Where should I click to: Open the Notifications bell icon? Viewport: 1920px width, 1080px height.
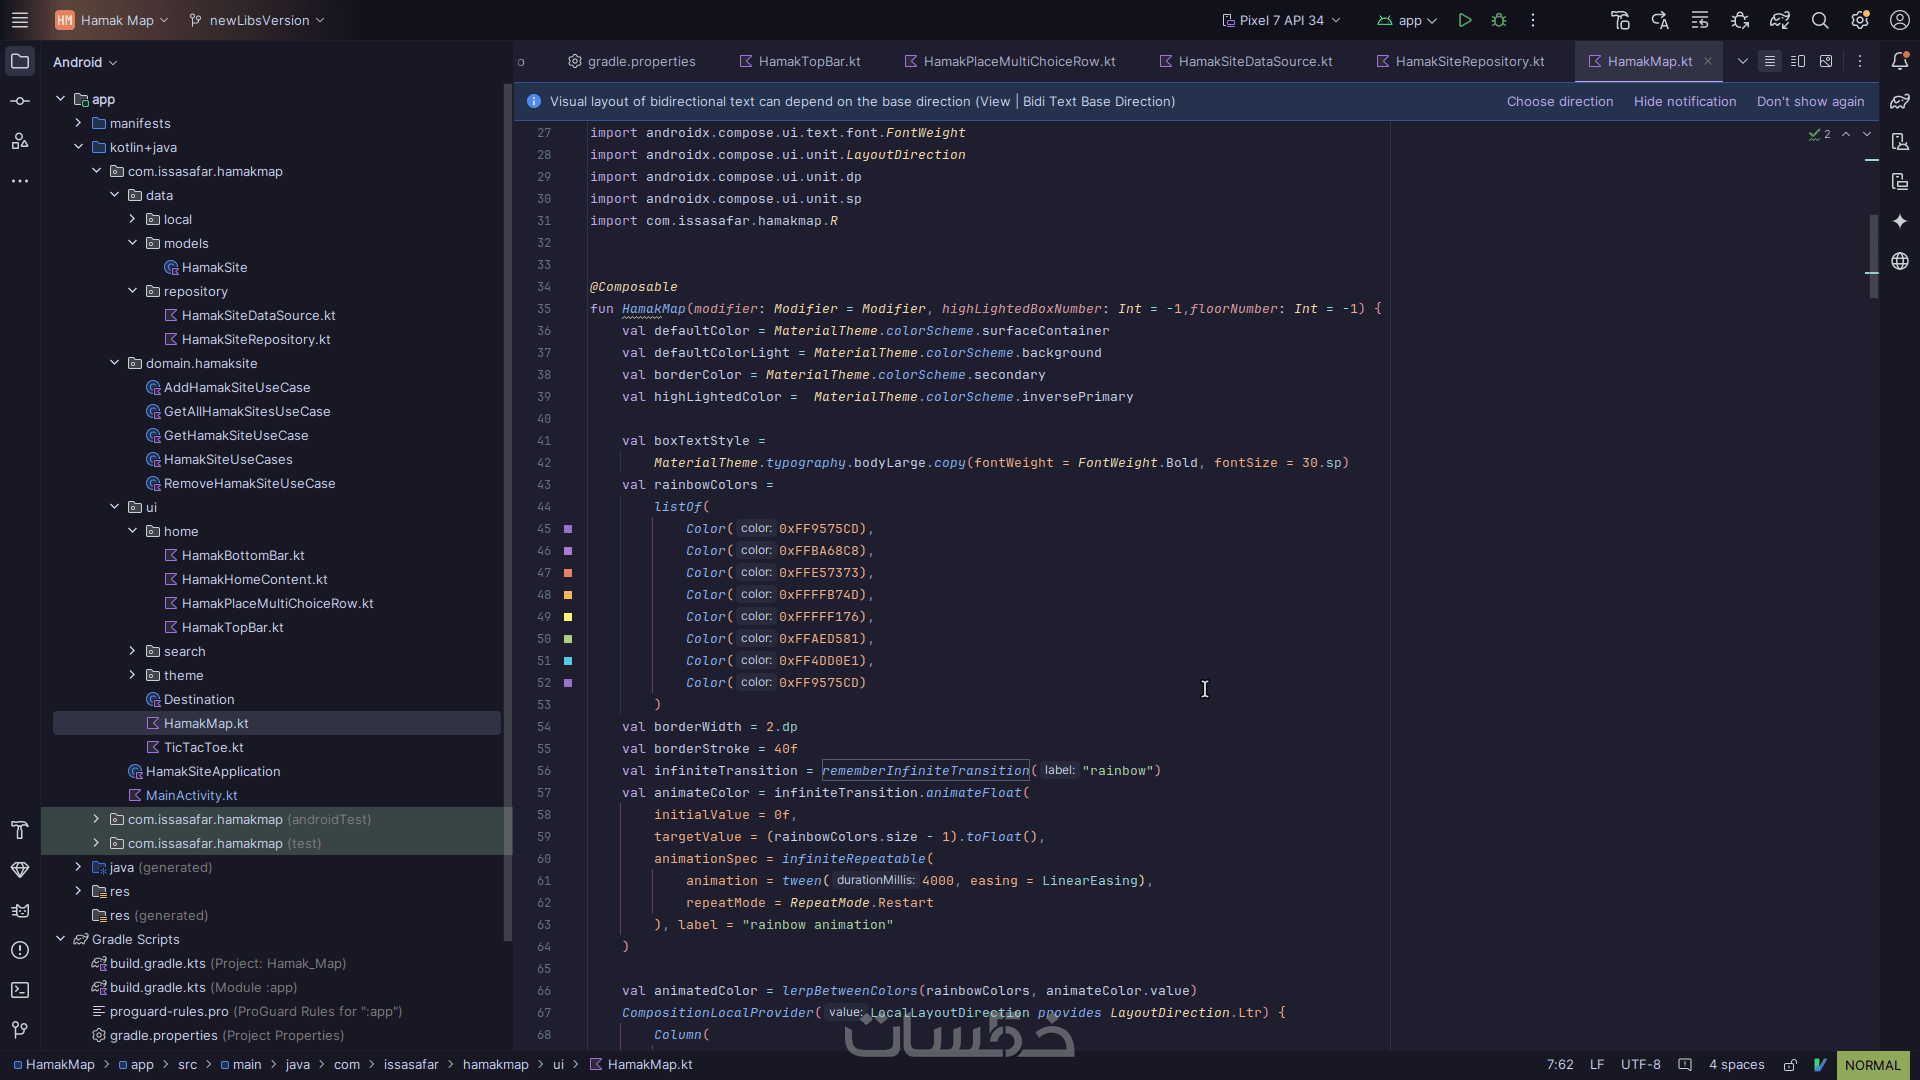coord(1900,61)
